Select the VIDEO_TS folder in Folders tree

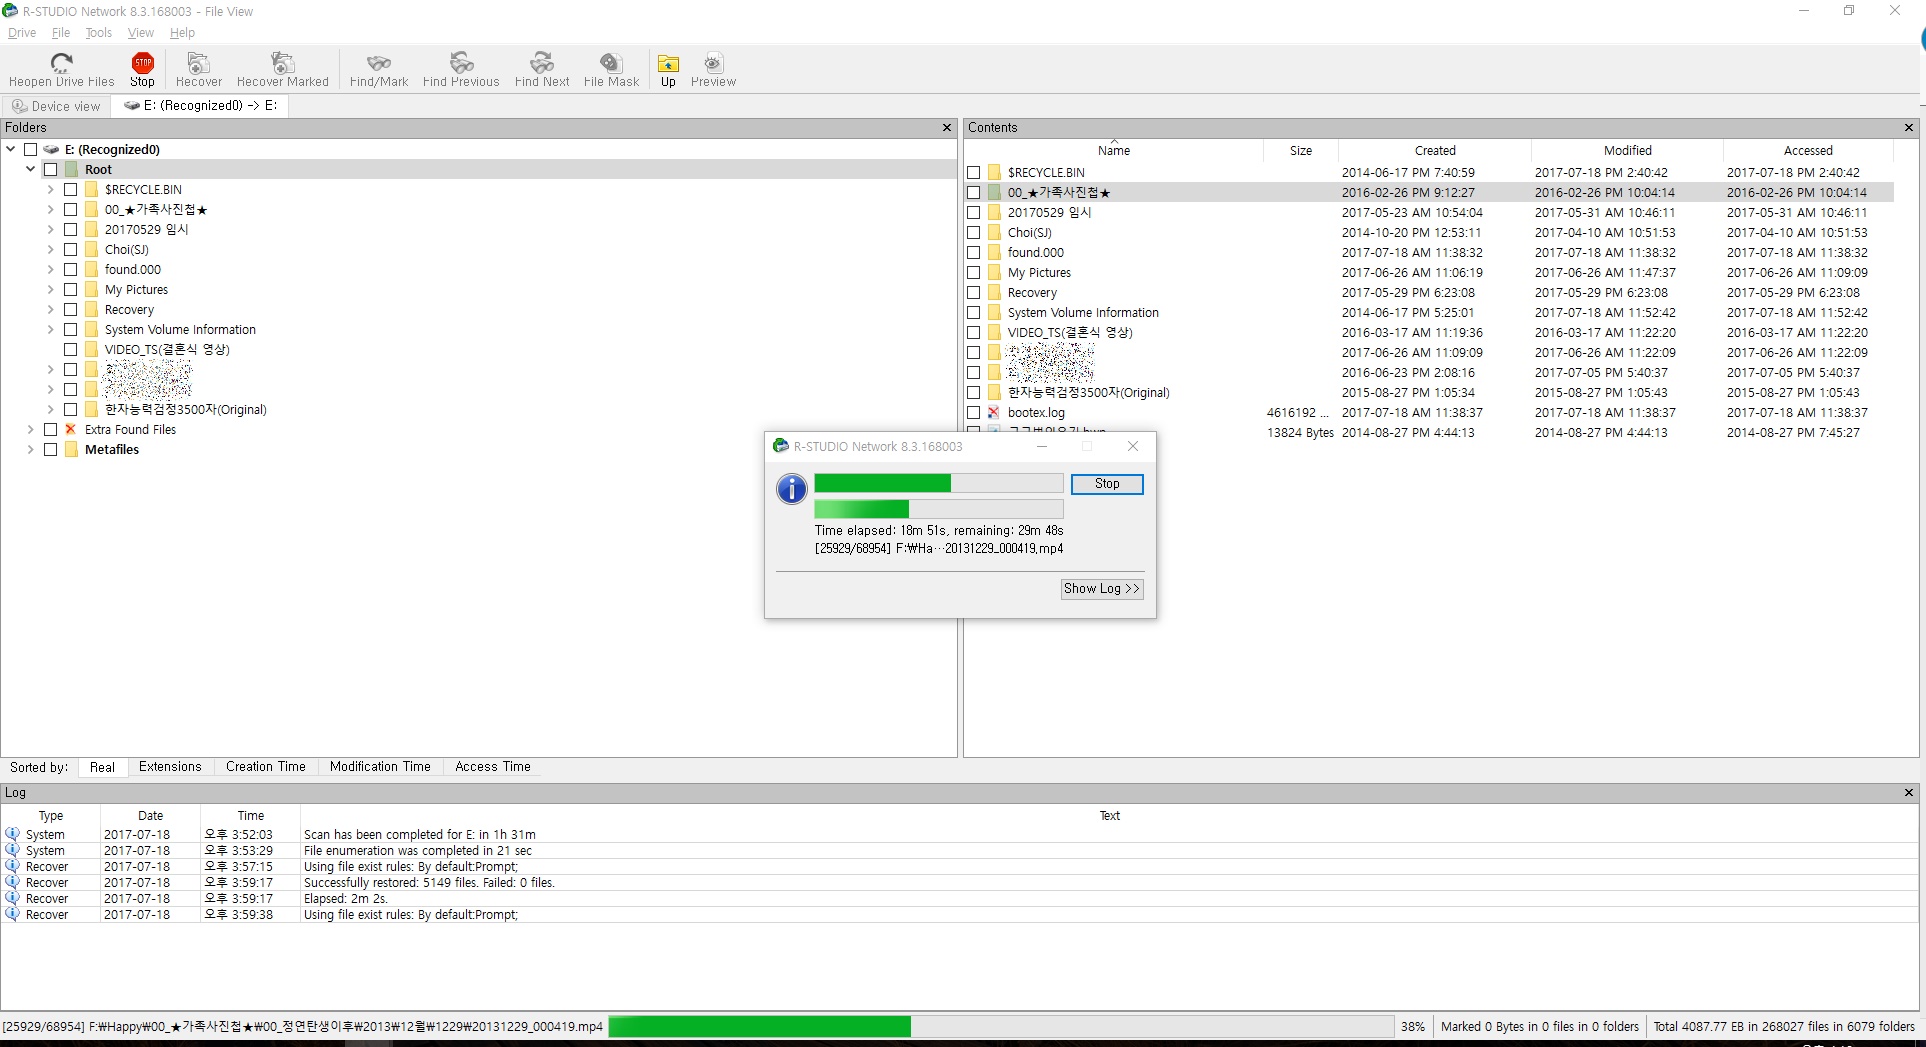[x=167, y=350]
